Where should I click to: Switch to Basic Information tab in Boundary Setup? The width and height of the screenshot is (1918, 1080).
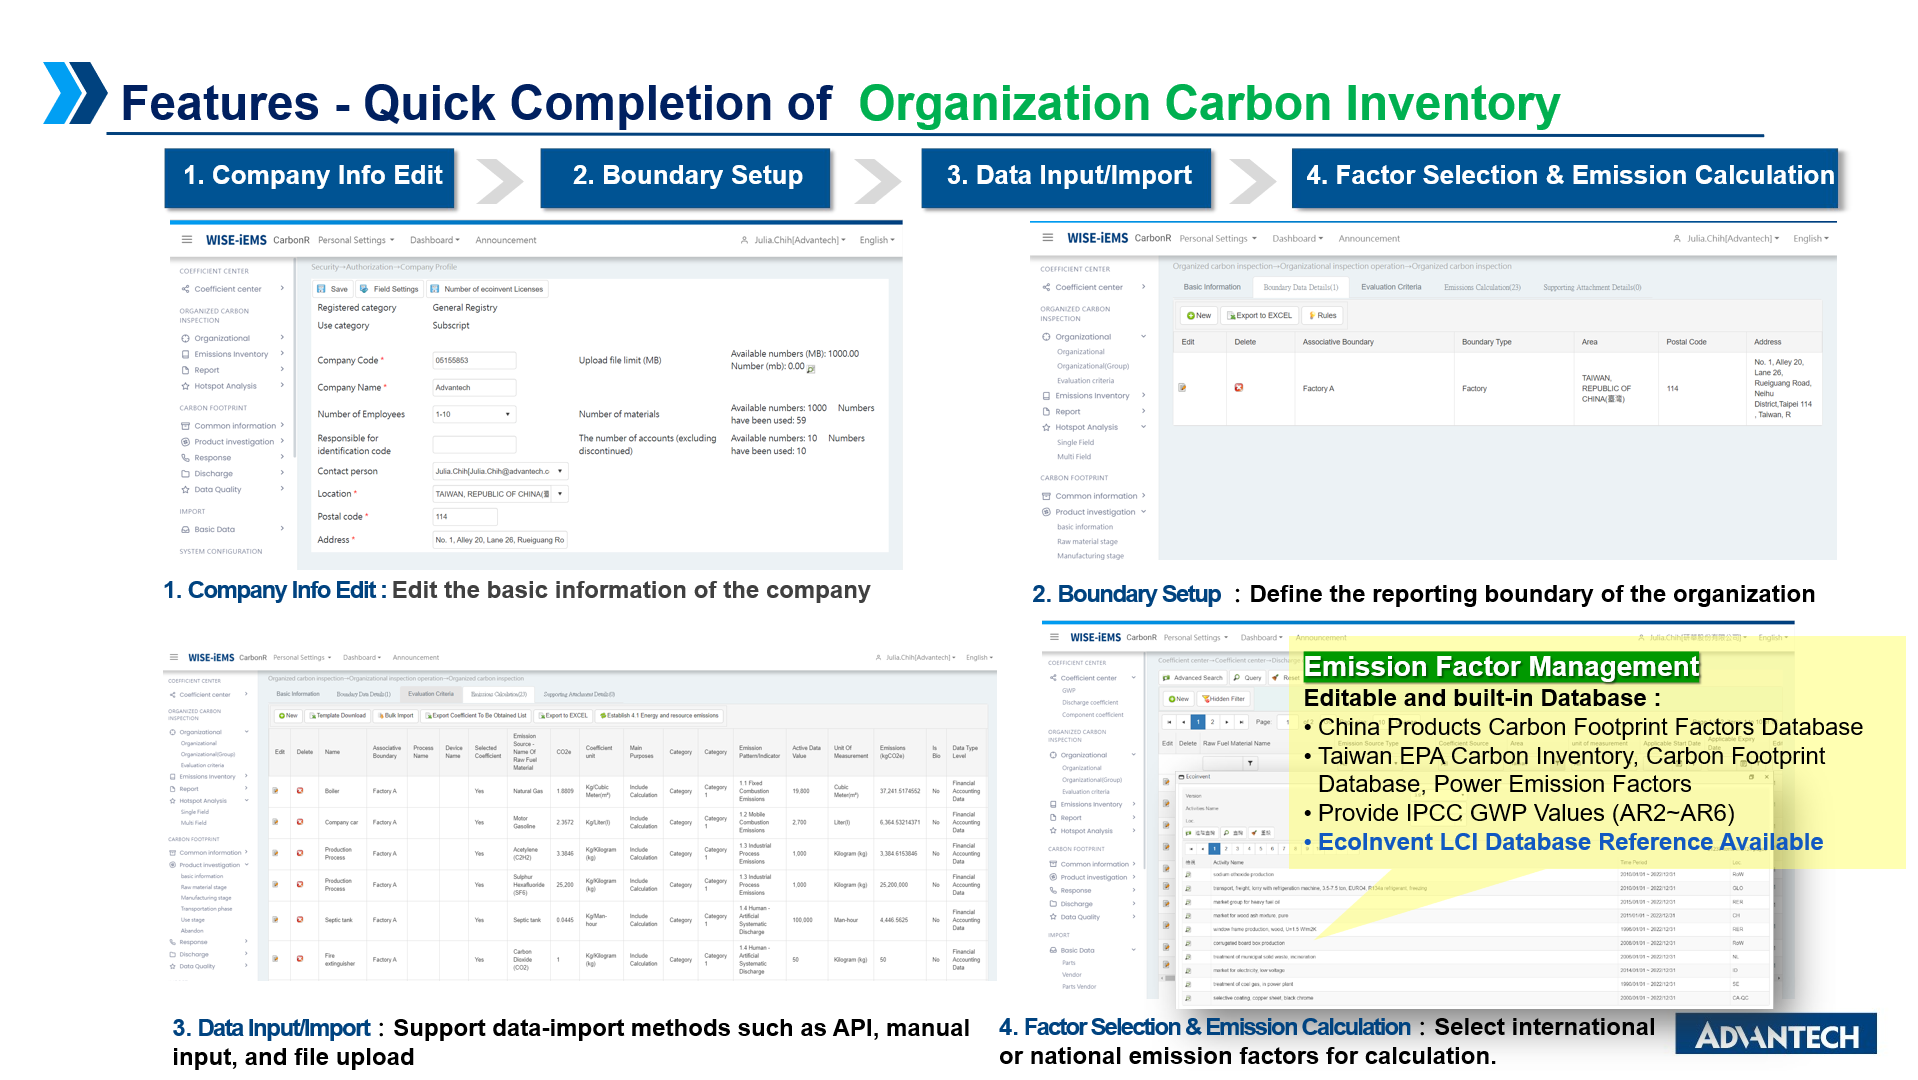click(x=1212, y=287)
